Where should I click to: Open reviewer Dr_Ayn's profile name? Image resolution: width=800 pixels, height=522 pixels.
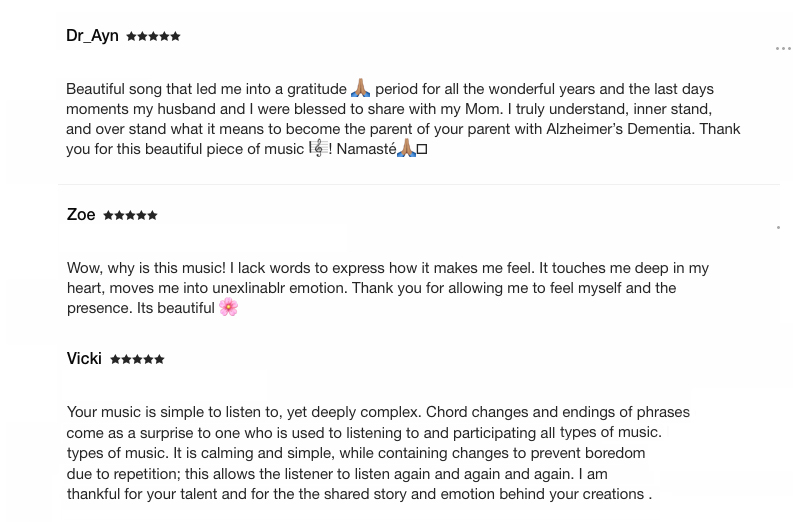click(92, 36)
